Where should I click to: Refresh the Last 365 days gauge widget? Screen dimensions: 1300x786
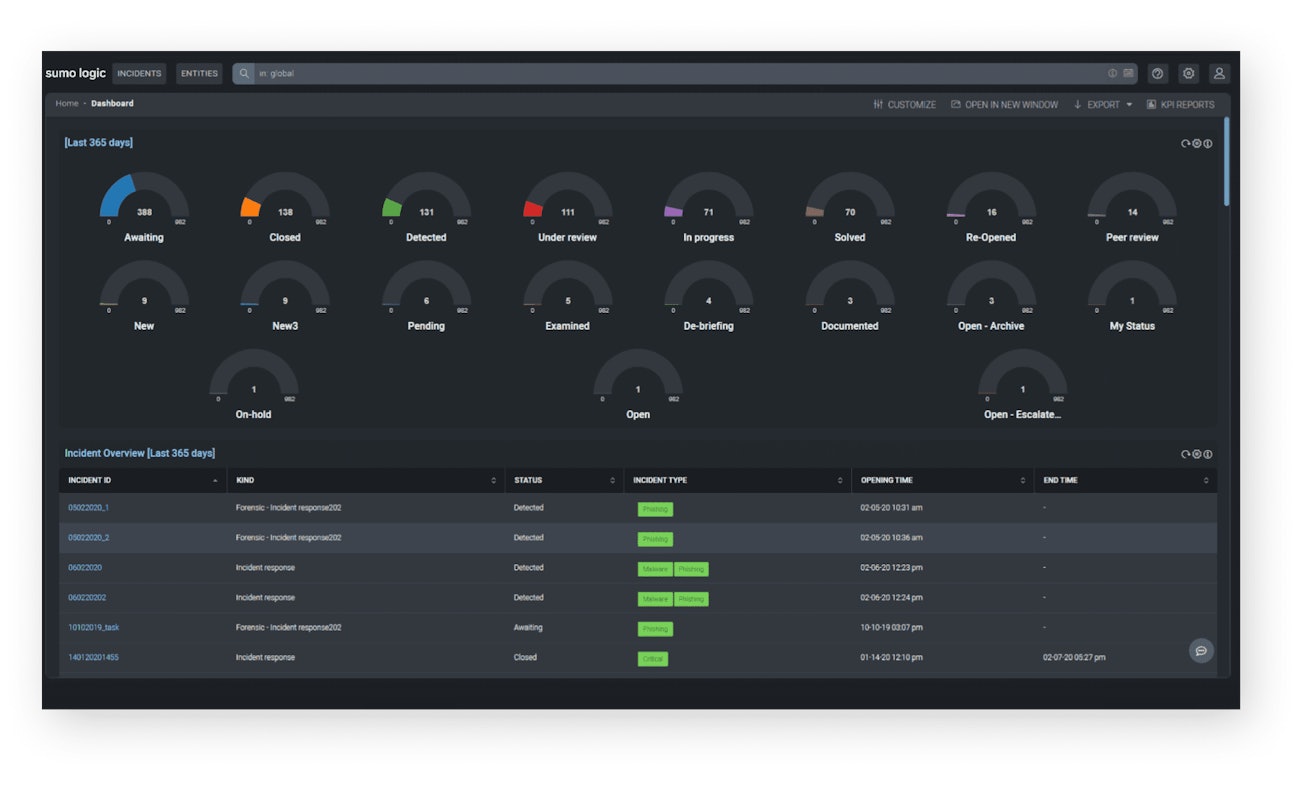pos(1185,144)
